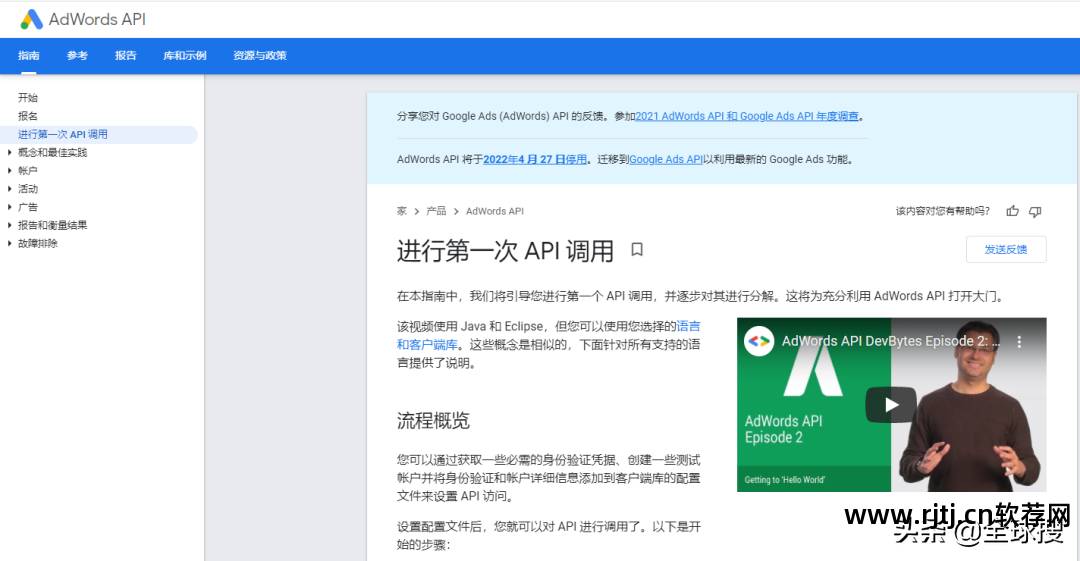Expand the 概念和最佳实践 sidebar section
Screen dimensions: 1080x561
(10, 152)
